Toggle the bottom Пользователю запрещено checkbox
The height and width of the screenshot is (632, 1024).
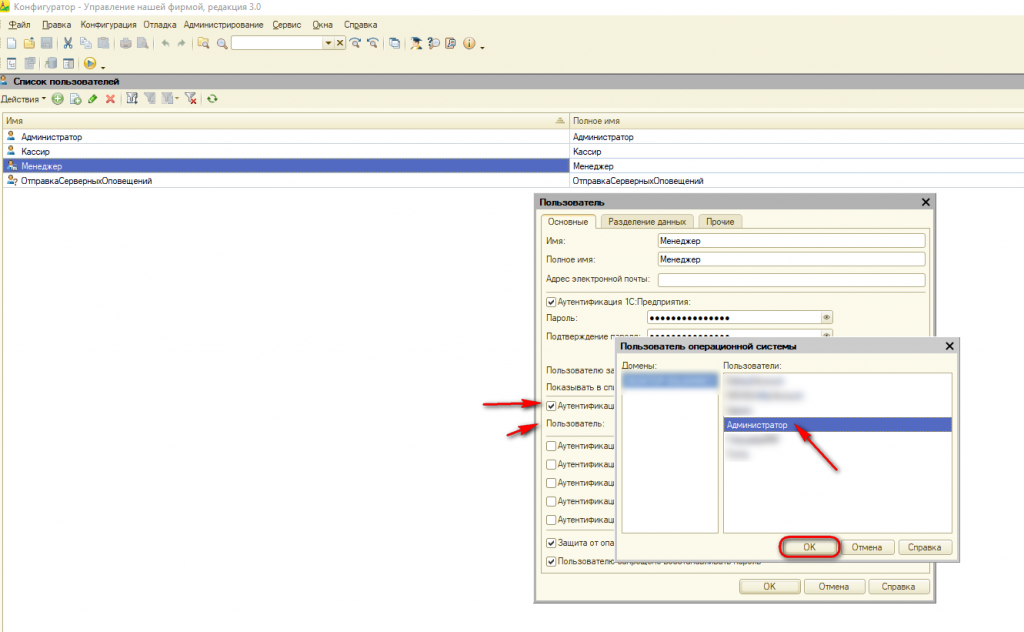click(551, 561)
